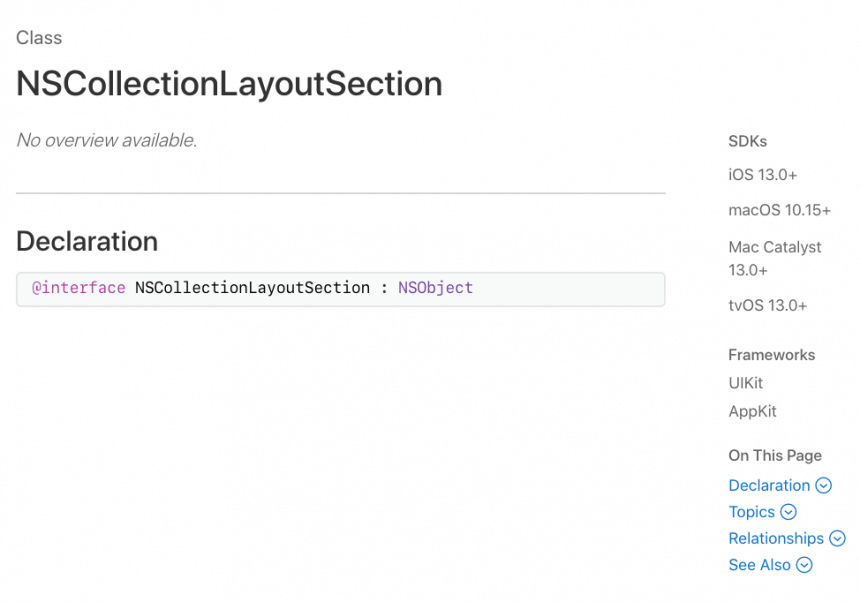860x602 pixels.
Task: Open the NSObject superclass link
Action: (435, 287)
